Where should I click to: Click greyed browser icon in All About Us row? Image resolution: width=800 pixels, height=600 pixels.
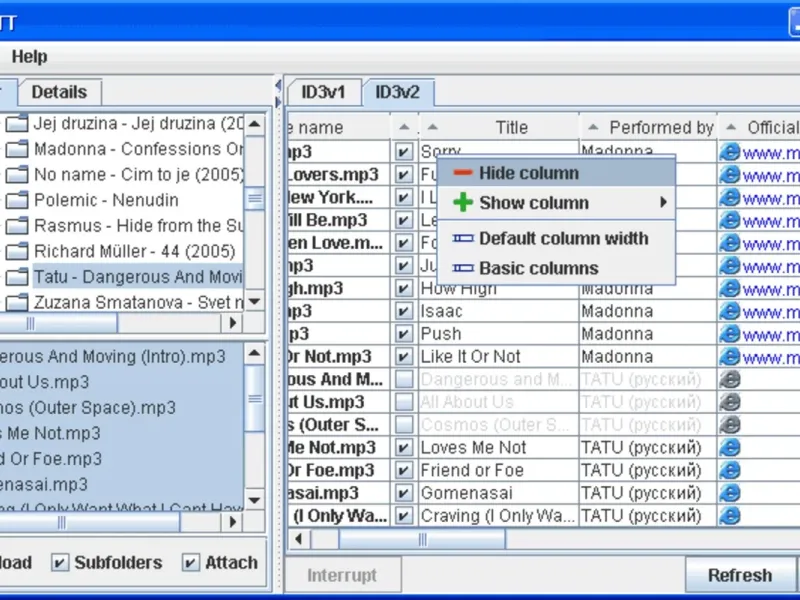[x=730, y=402]
